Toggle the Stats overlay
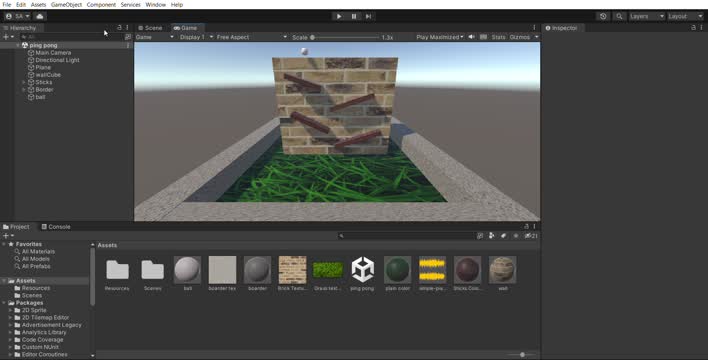Viewport: 708px width, 360px height. pyautogui.click(x=498, y=37)
